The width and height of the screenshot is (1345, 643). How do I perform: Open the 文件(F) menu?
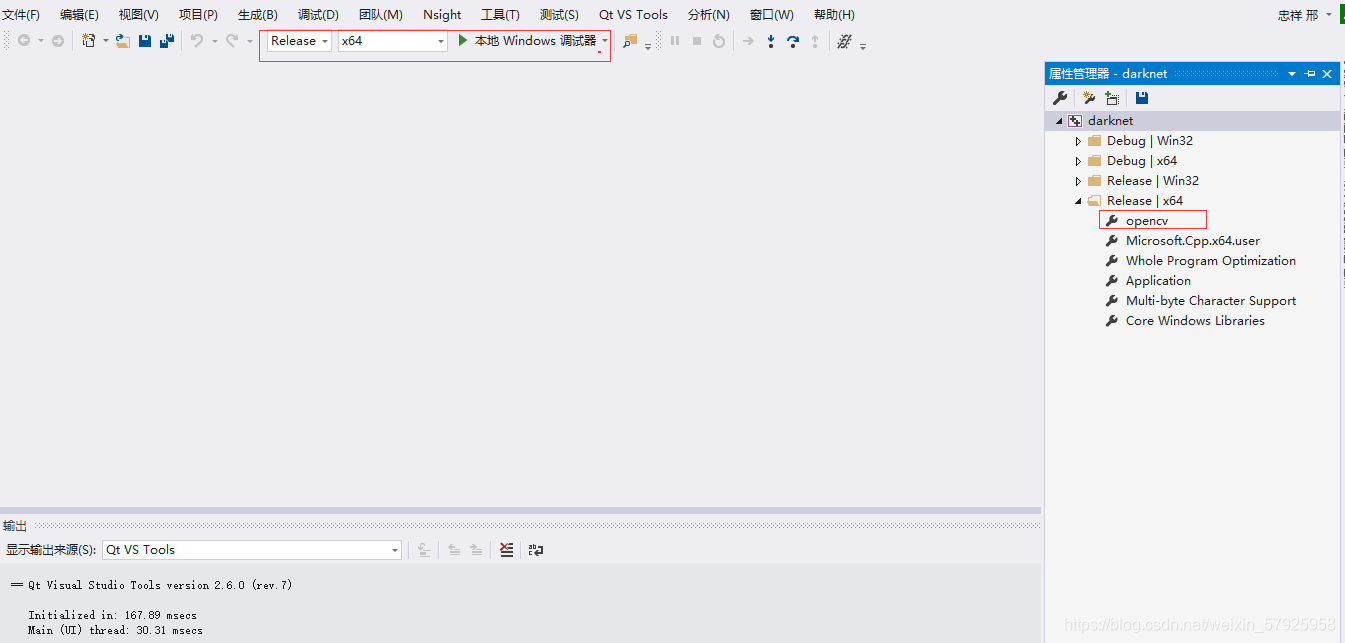21,15
